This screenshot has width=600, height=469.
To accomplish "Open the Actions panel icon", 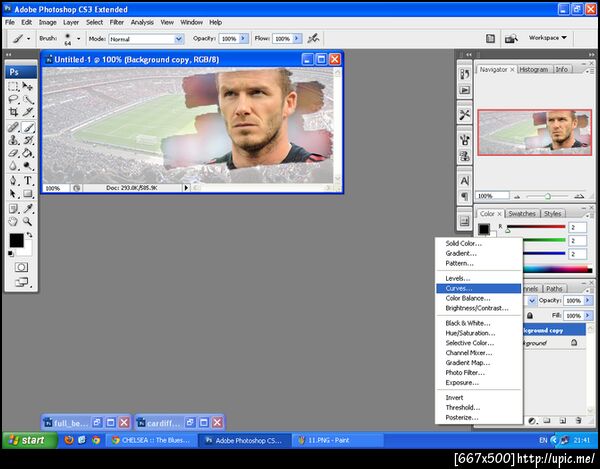I will coord(465,90).
